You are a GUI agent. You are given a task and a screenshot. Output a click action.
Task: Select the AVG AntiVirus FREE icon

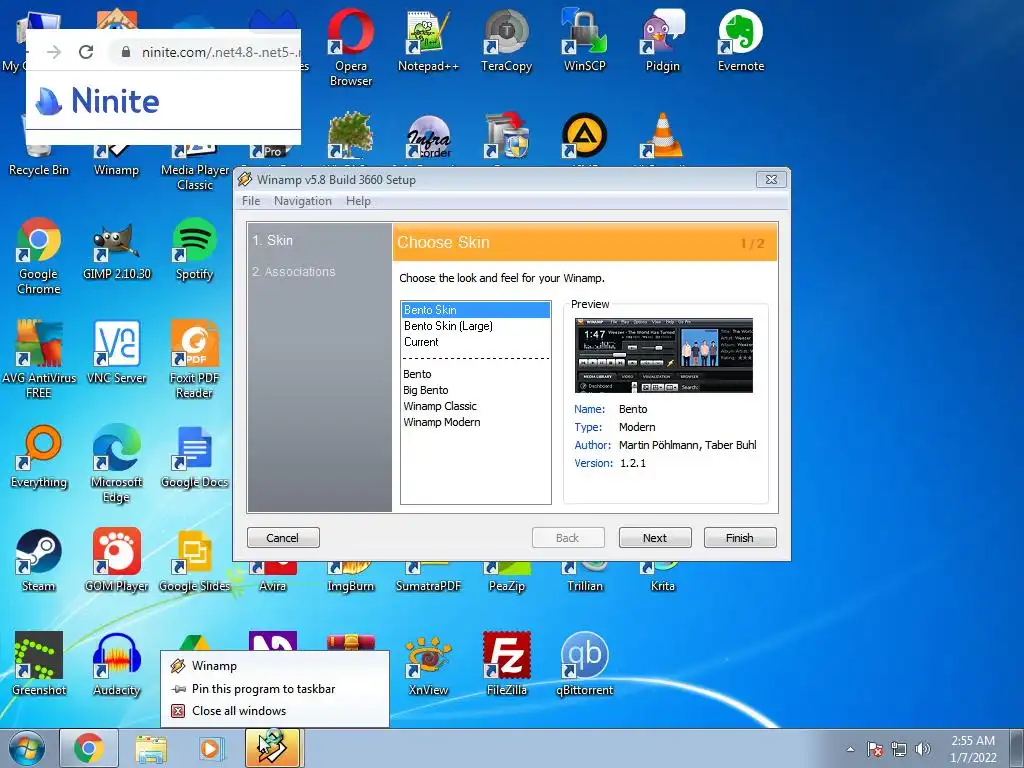tap(39, 359)
